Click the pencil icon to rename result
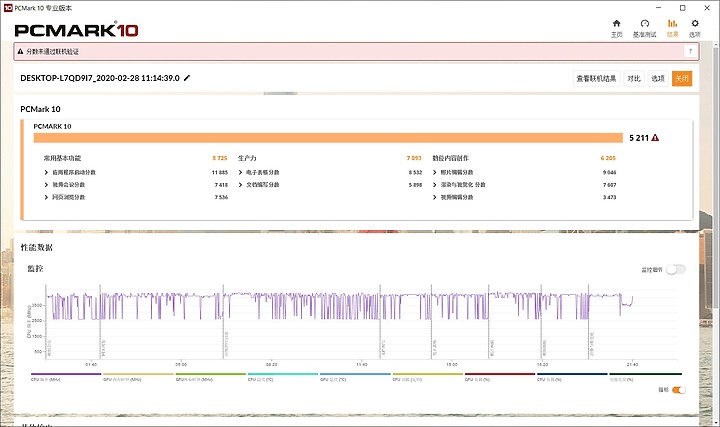 coord(187,78)
